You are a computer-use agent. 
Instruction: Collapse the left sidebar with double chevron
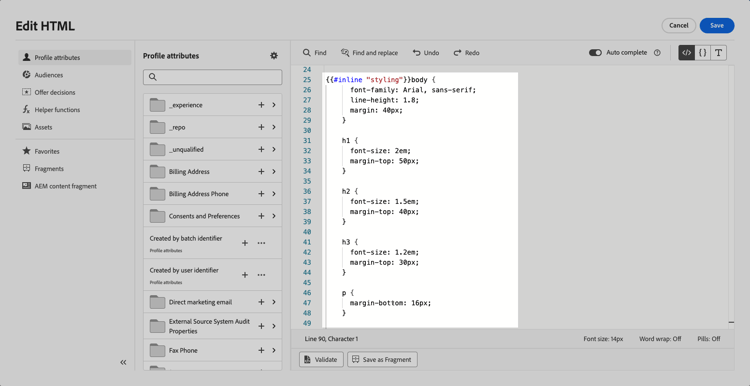coord(123,362)
